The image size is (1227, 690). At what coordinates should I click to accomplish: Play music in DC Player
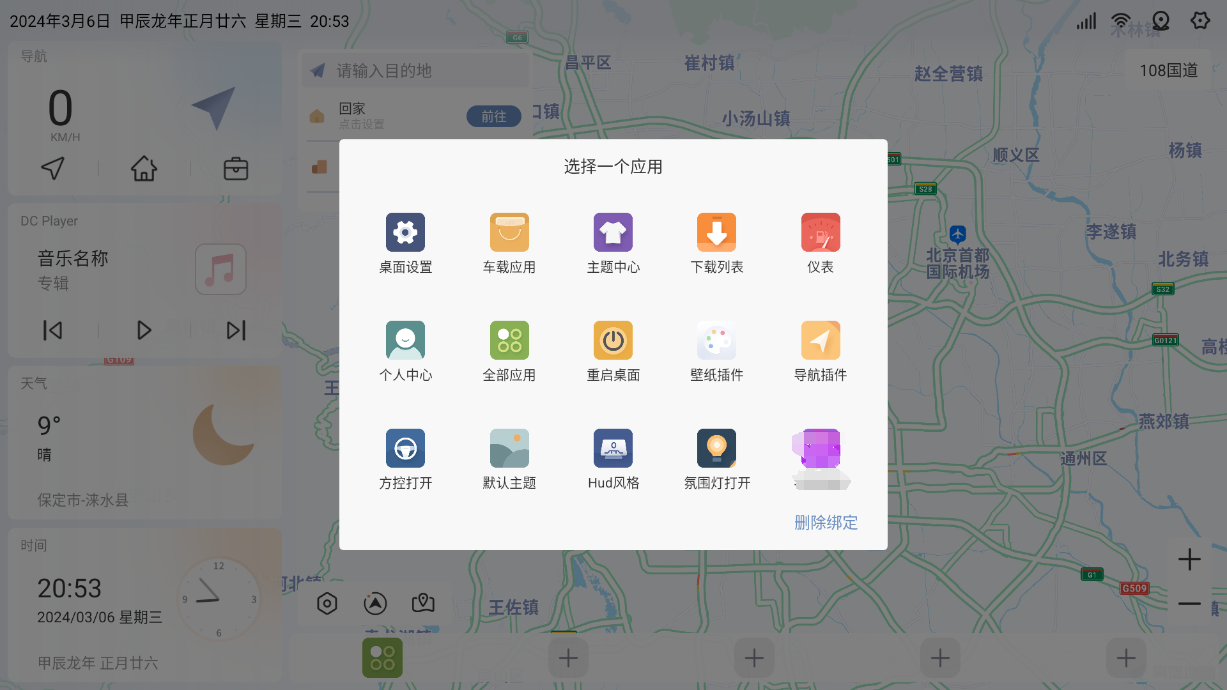pyautogui.click(x=144, y=330)
